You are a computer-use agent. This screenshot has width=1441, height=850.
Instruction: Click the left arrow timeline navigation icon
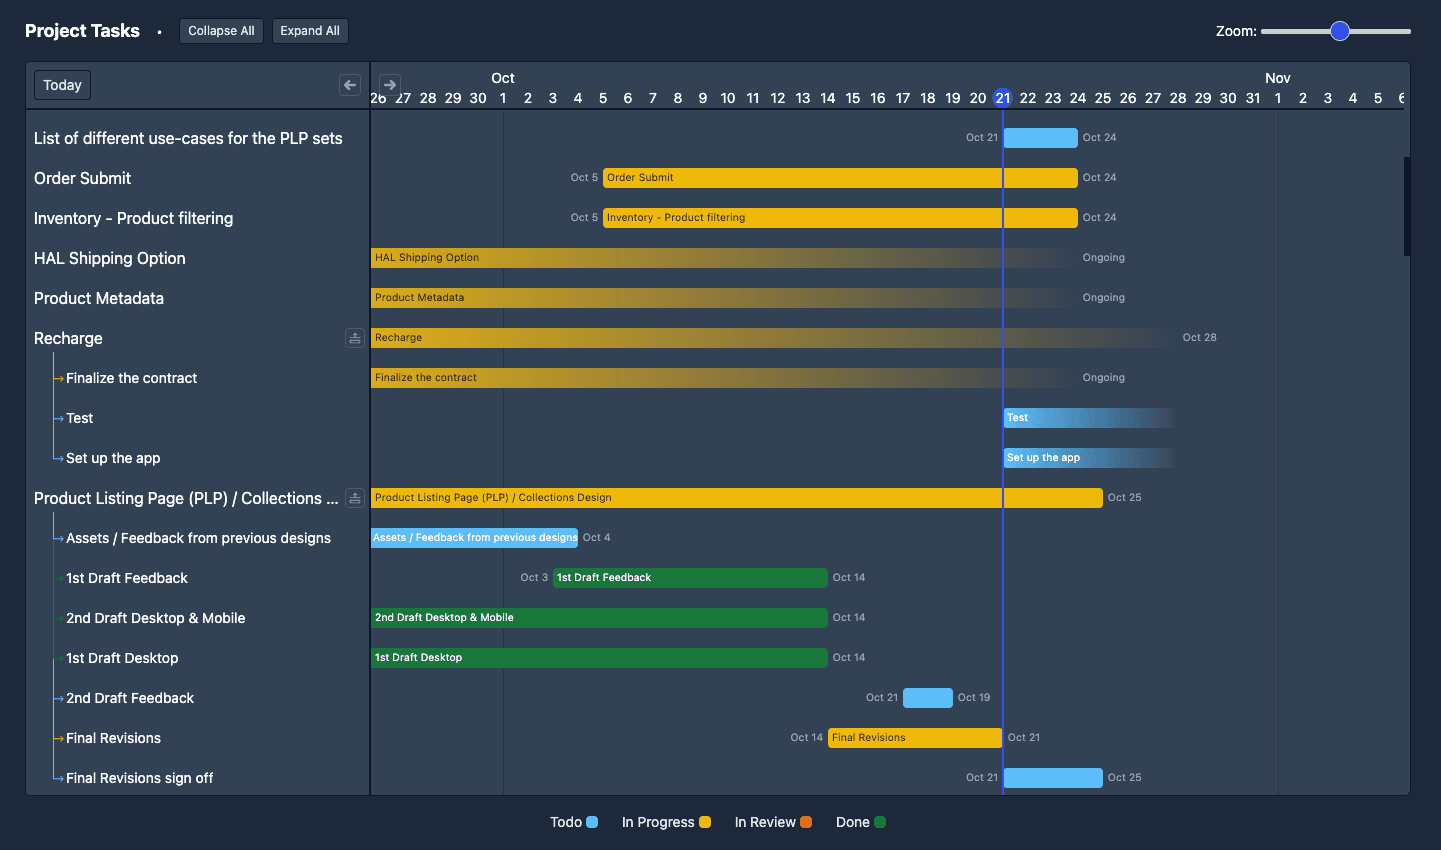coord(350,85)
